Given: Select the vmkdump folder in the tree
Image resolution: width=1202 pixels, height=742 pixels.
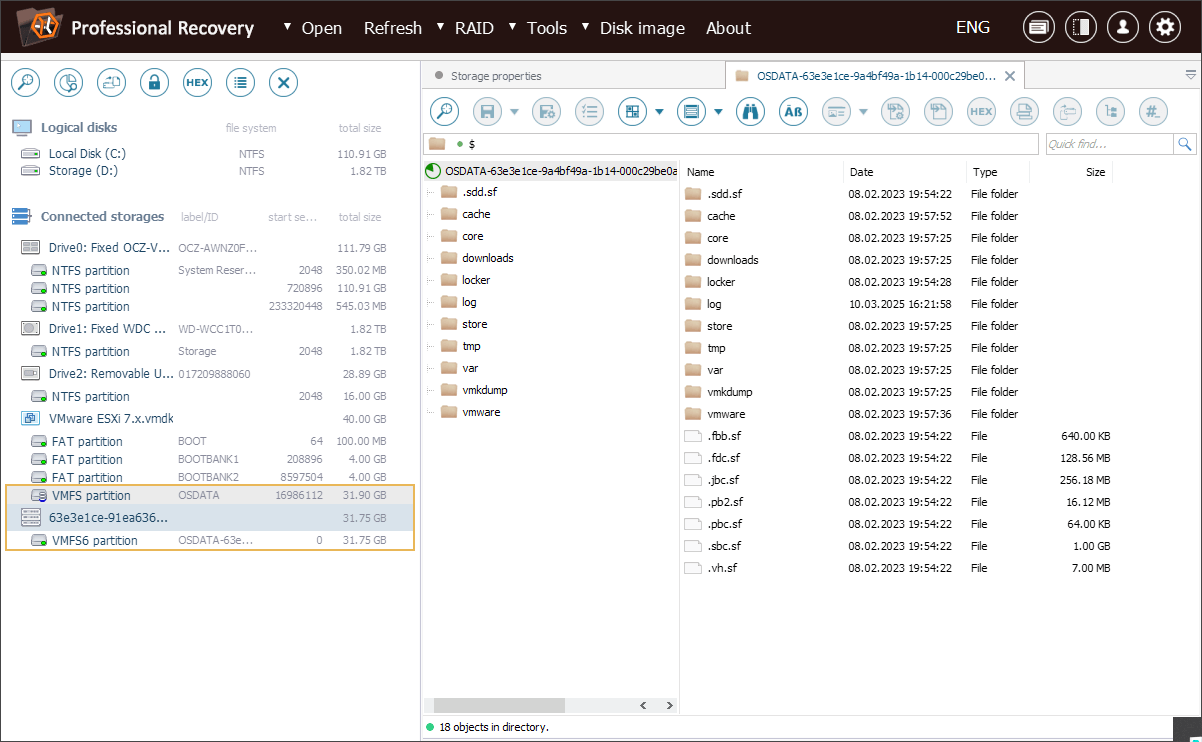Looking at the screenshot, I should (x=485, y=390).
